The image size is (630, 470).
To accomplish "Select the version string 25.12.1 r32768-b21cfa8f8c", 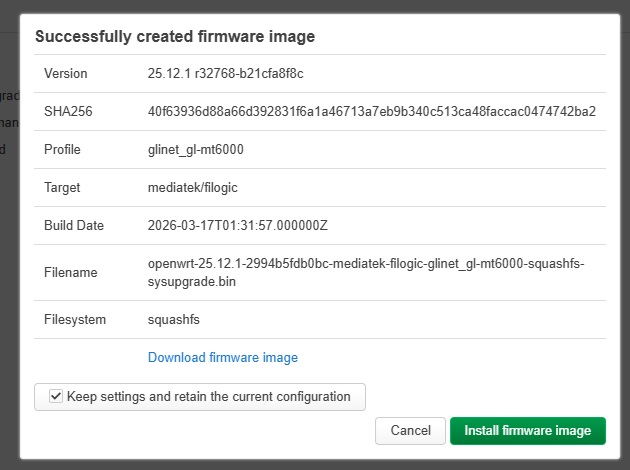I will pyautogui.click(x=225, y=74).
